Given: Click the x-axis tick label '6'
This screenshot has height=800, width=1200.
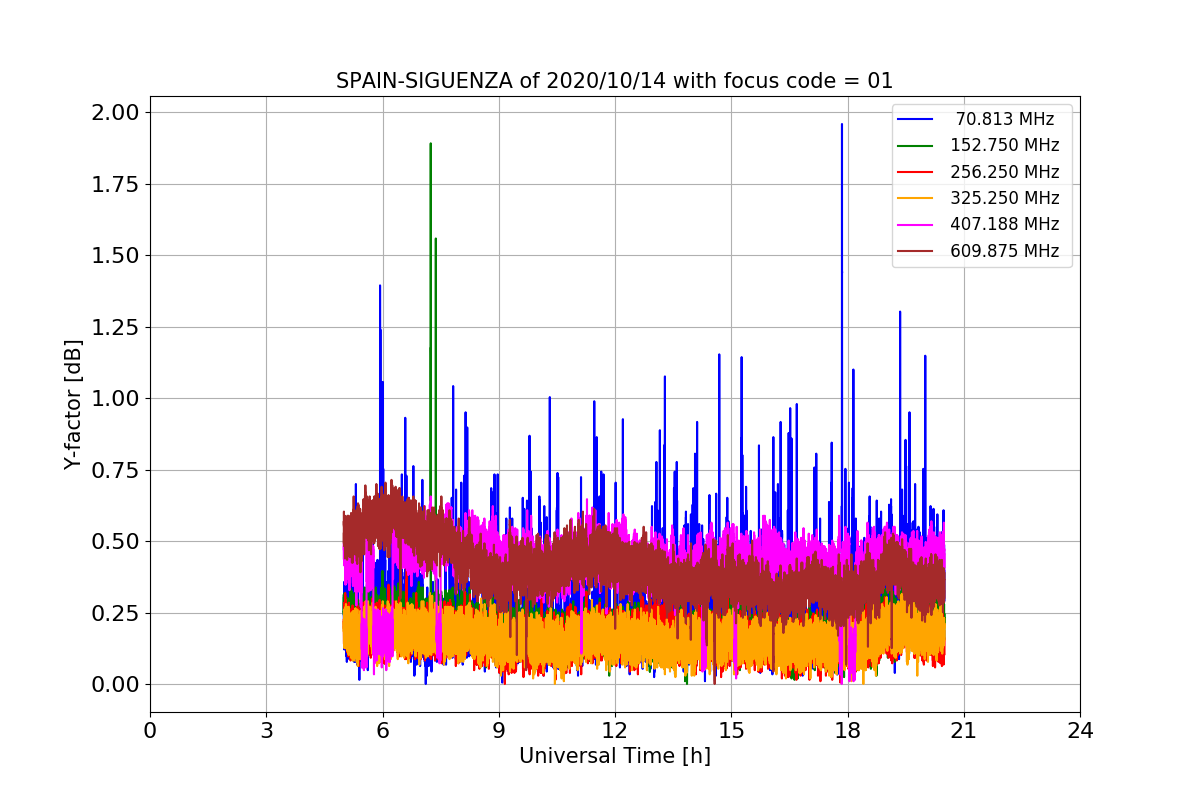Looking at the screenshot, I should pyautogui.click(x=382, y=731).
